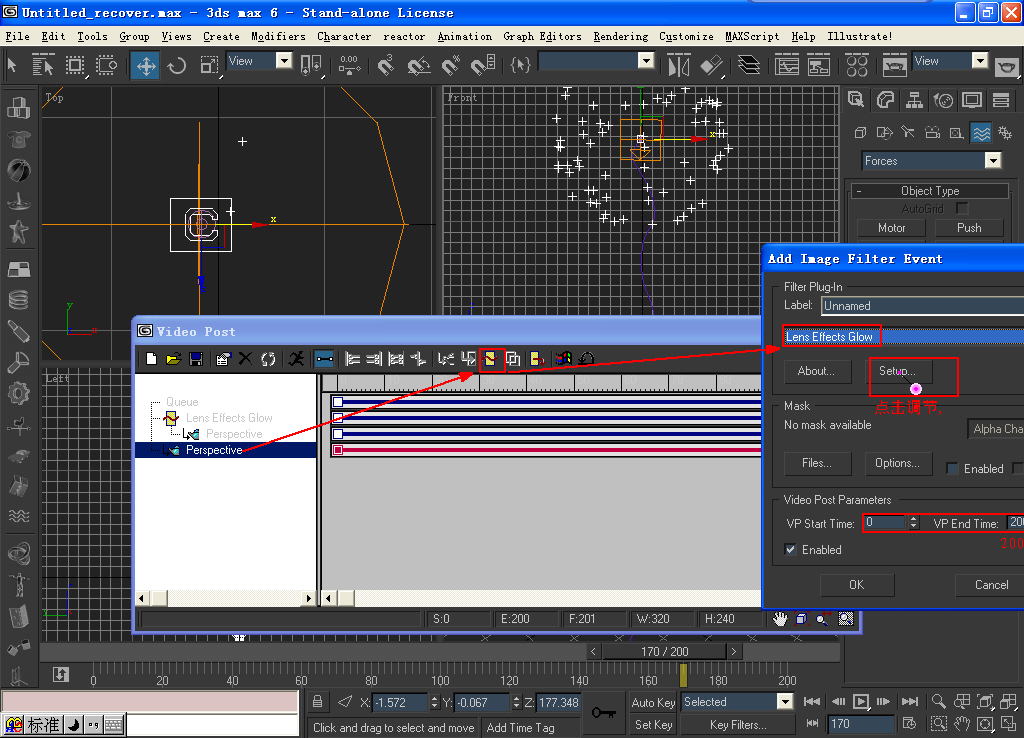Click New Sequence in Video Post toolbar
This screenshot has height=738, width=1024.
click(152, 359)
